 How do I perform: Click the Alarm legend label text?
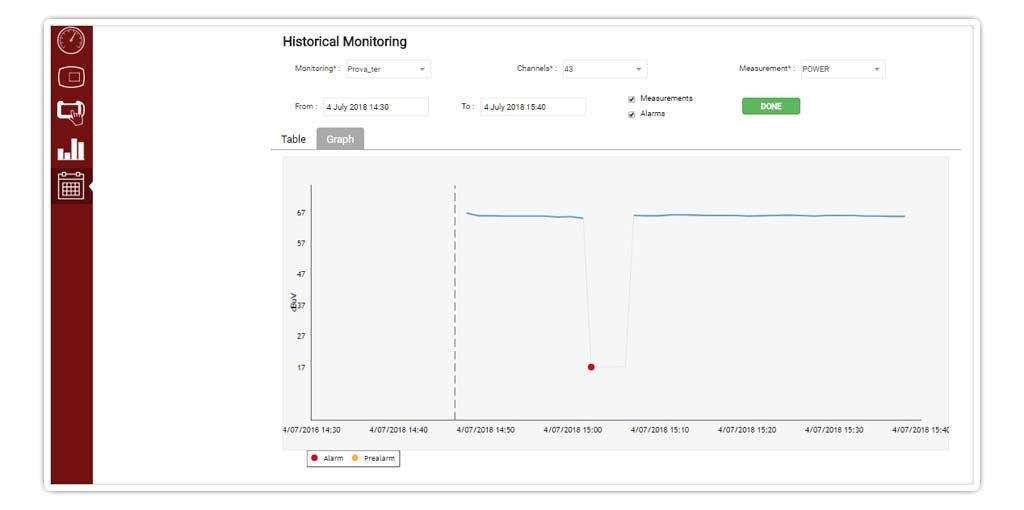[x=333, y=458]
